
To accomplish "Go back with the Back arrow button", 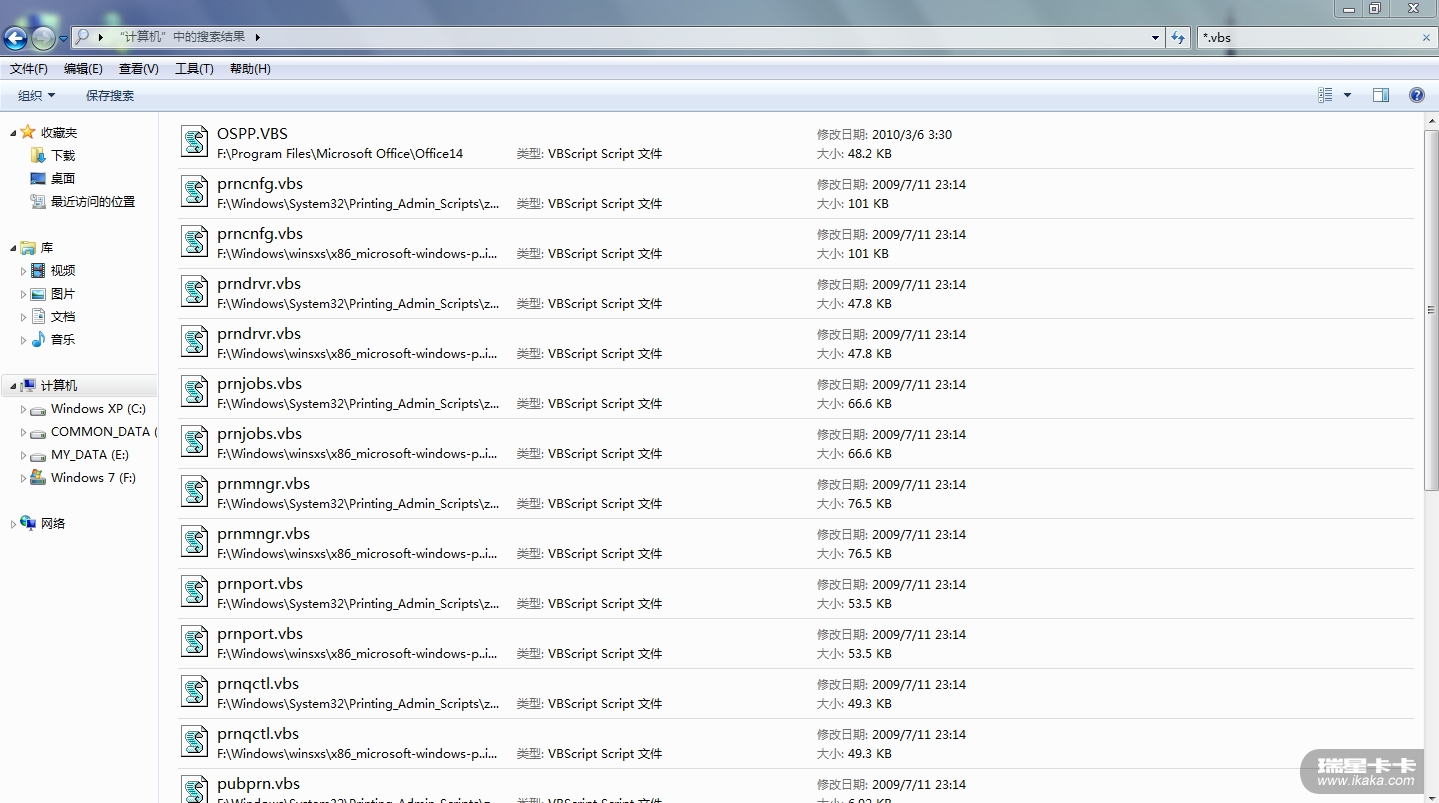I will point(15,38).
